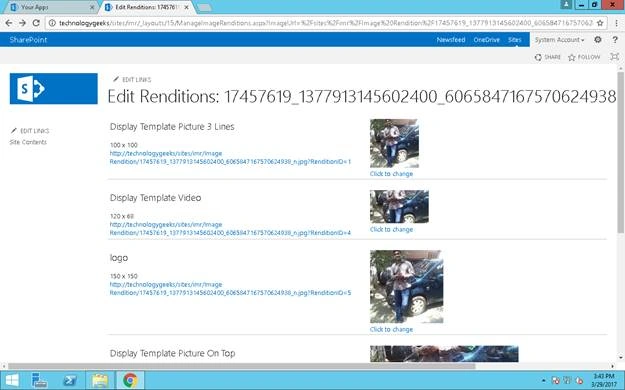Click the Display Template Picture 3 Lines heading
The height and width of the screenshot is (390, 625).
pos(172,126)
